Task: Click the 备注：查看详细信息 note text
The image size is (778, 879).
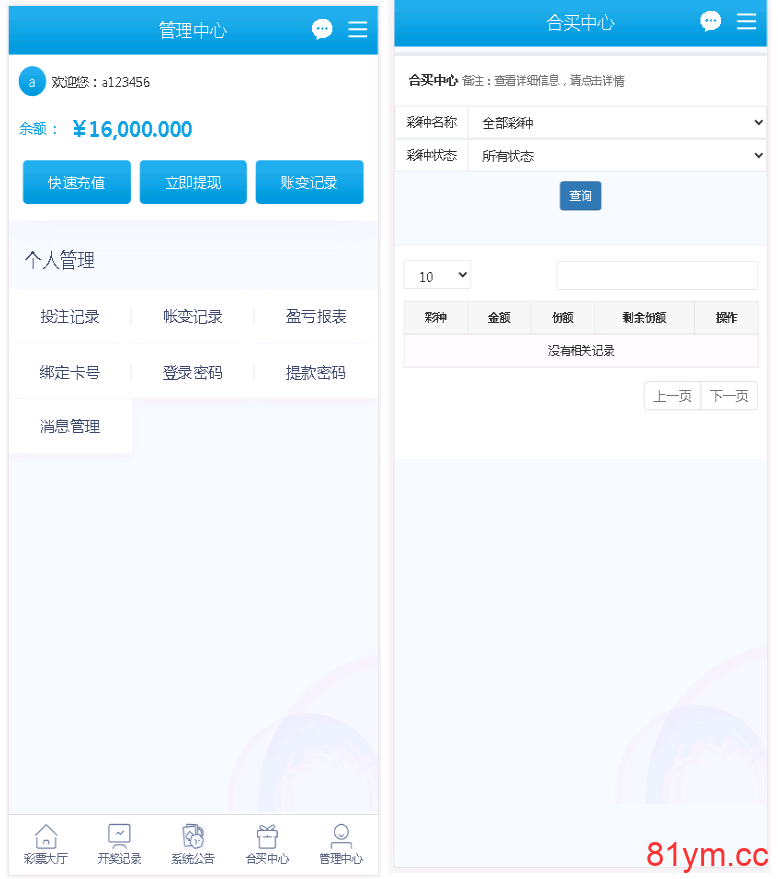Action: pyautogui.click(x=543, y=81)
